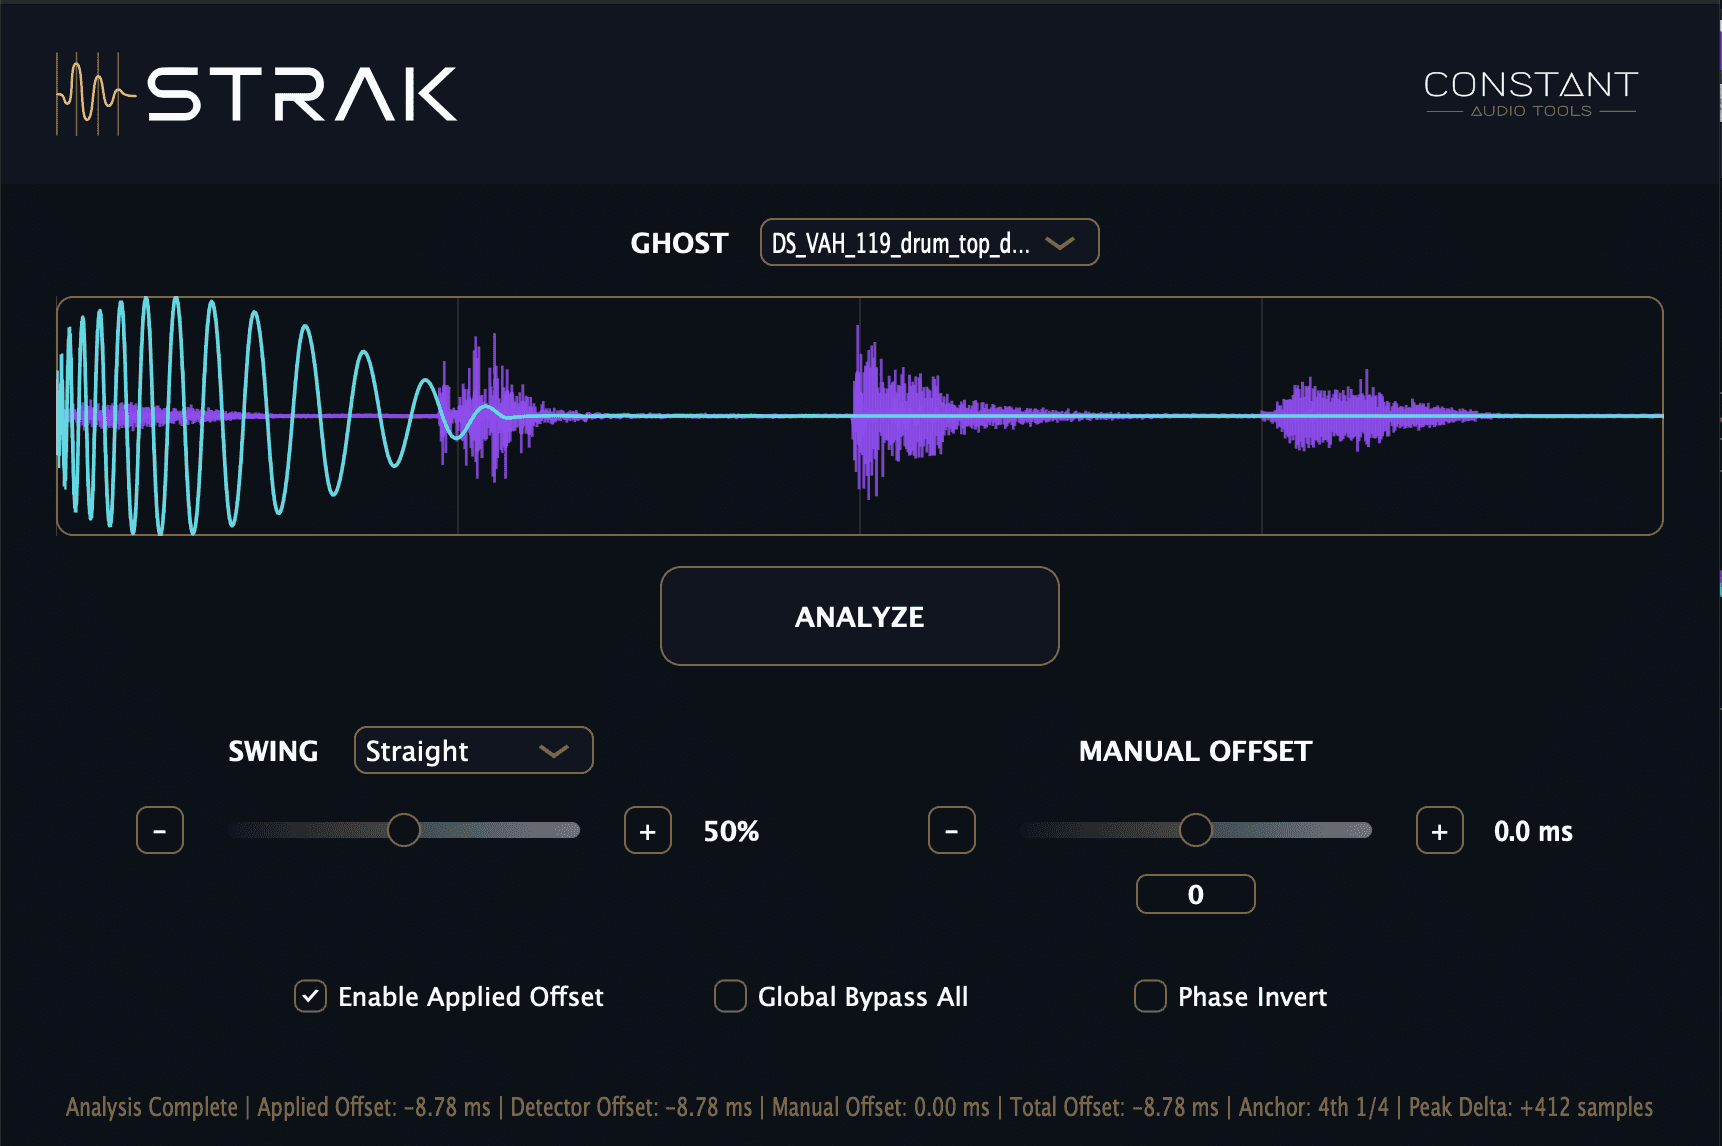The height and width of the screenshot is (1146, 1722).
Task: Click the Analysis Complete status text
Action: pyautogui.click(x=152, y=1107)
